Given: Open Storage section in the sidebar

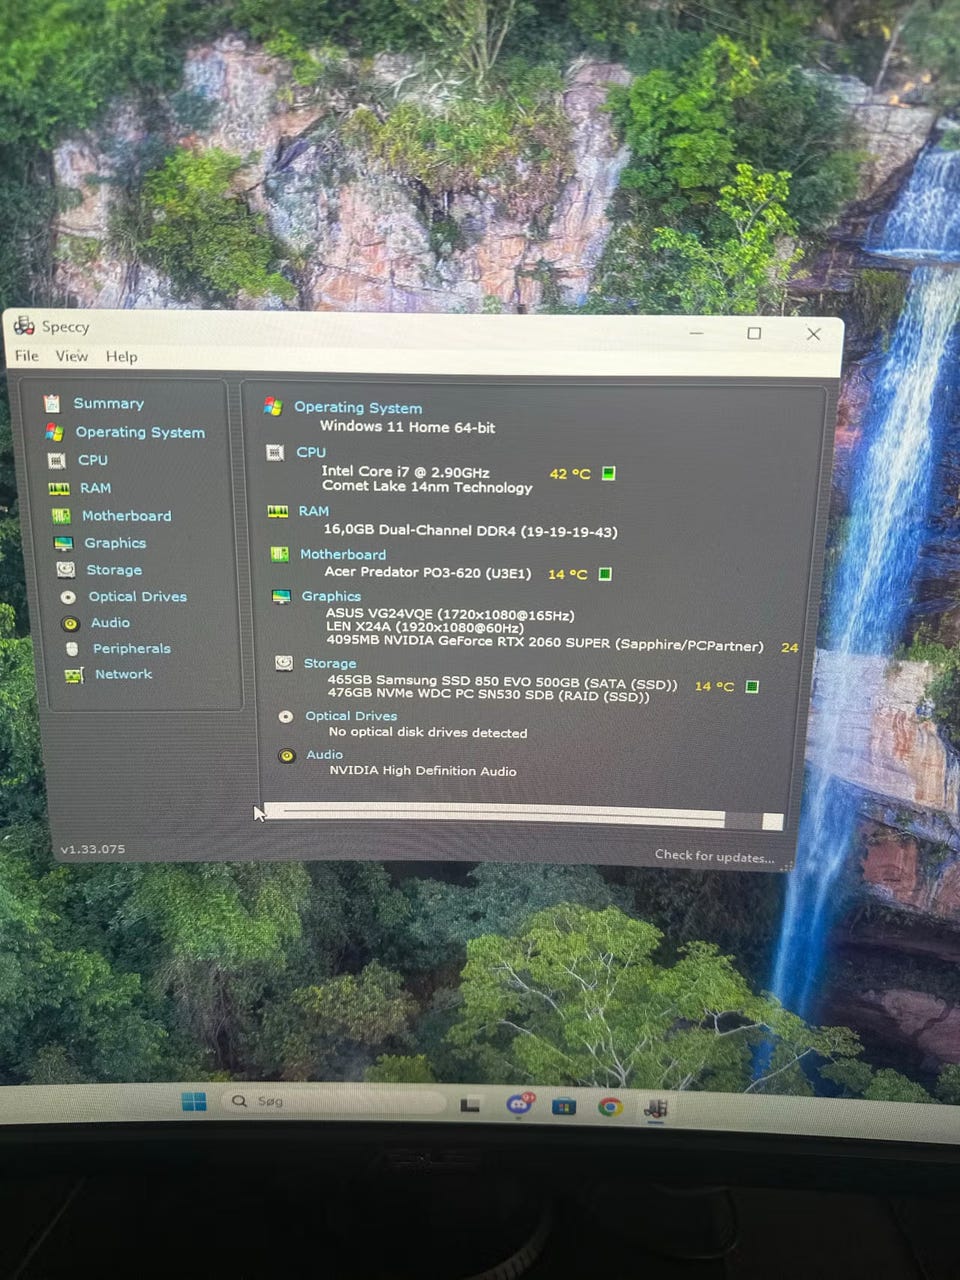Looking at the screenshot, I should coord(114,570).
